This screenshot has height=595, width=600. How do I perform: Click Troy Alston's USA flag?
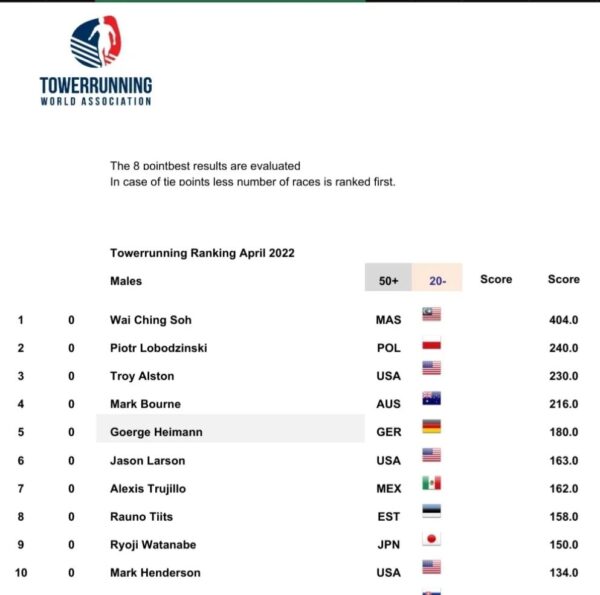tap(431, 368)
